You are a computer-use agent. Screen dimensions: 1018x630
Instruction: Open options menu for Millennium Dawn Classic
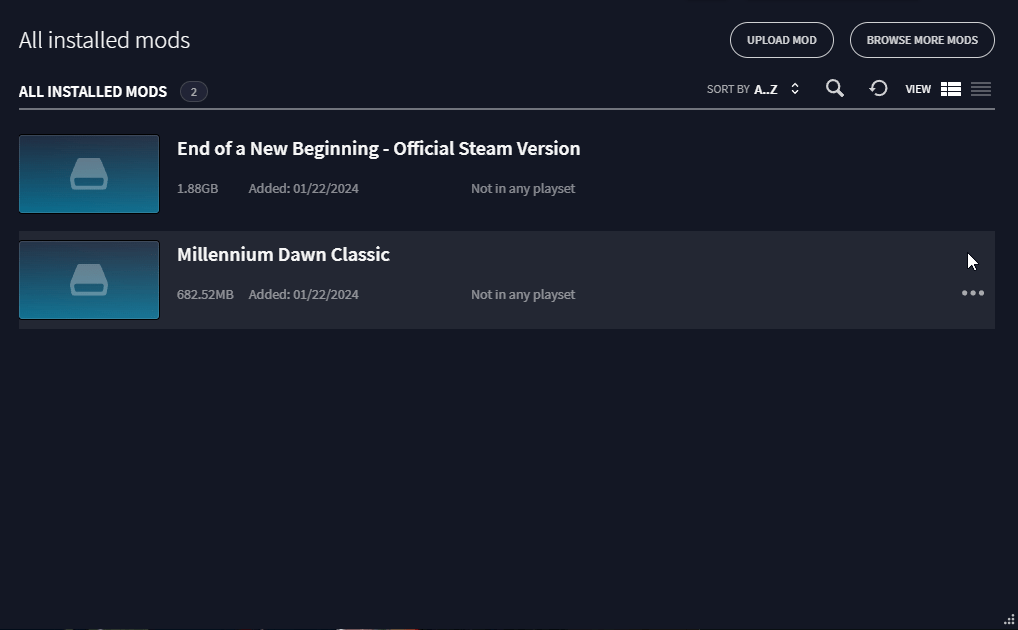coord(972,293)
